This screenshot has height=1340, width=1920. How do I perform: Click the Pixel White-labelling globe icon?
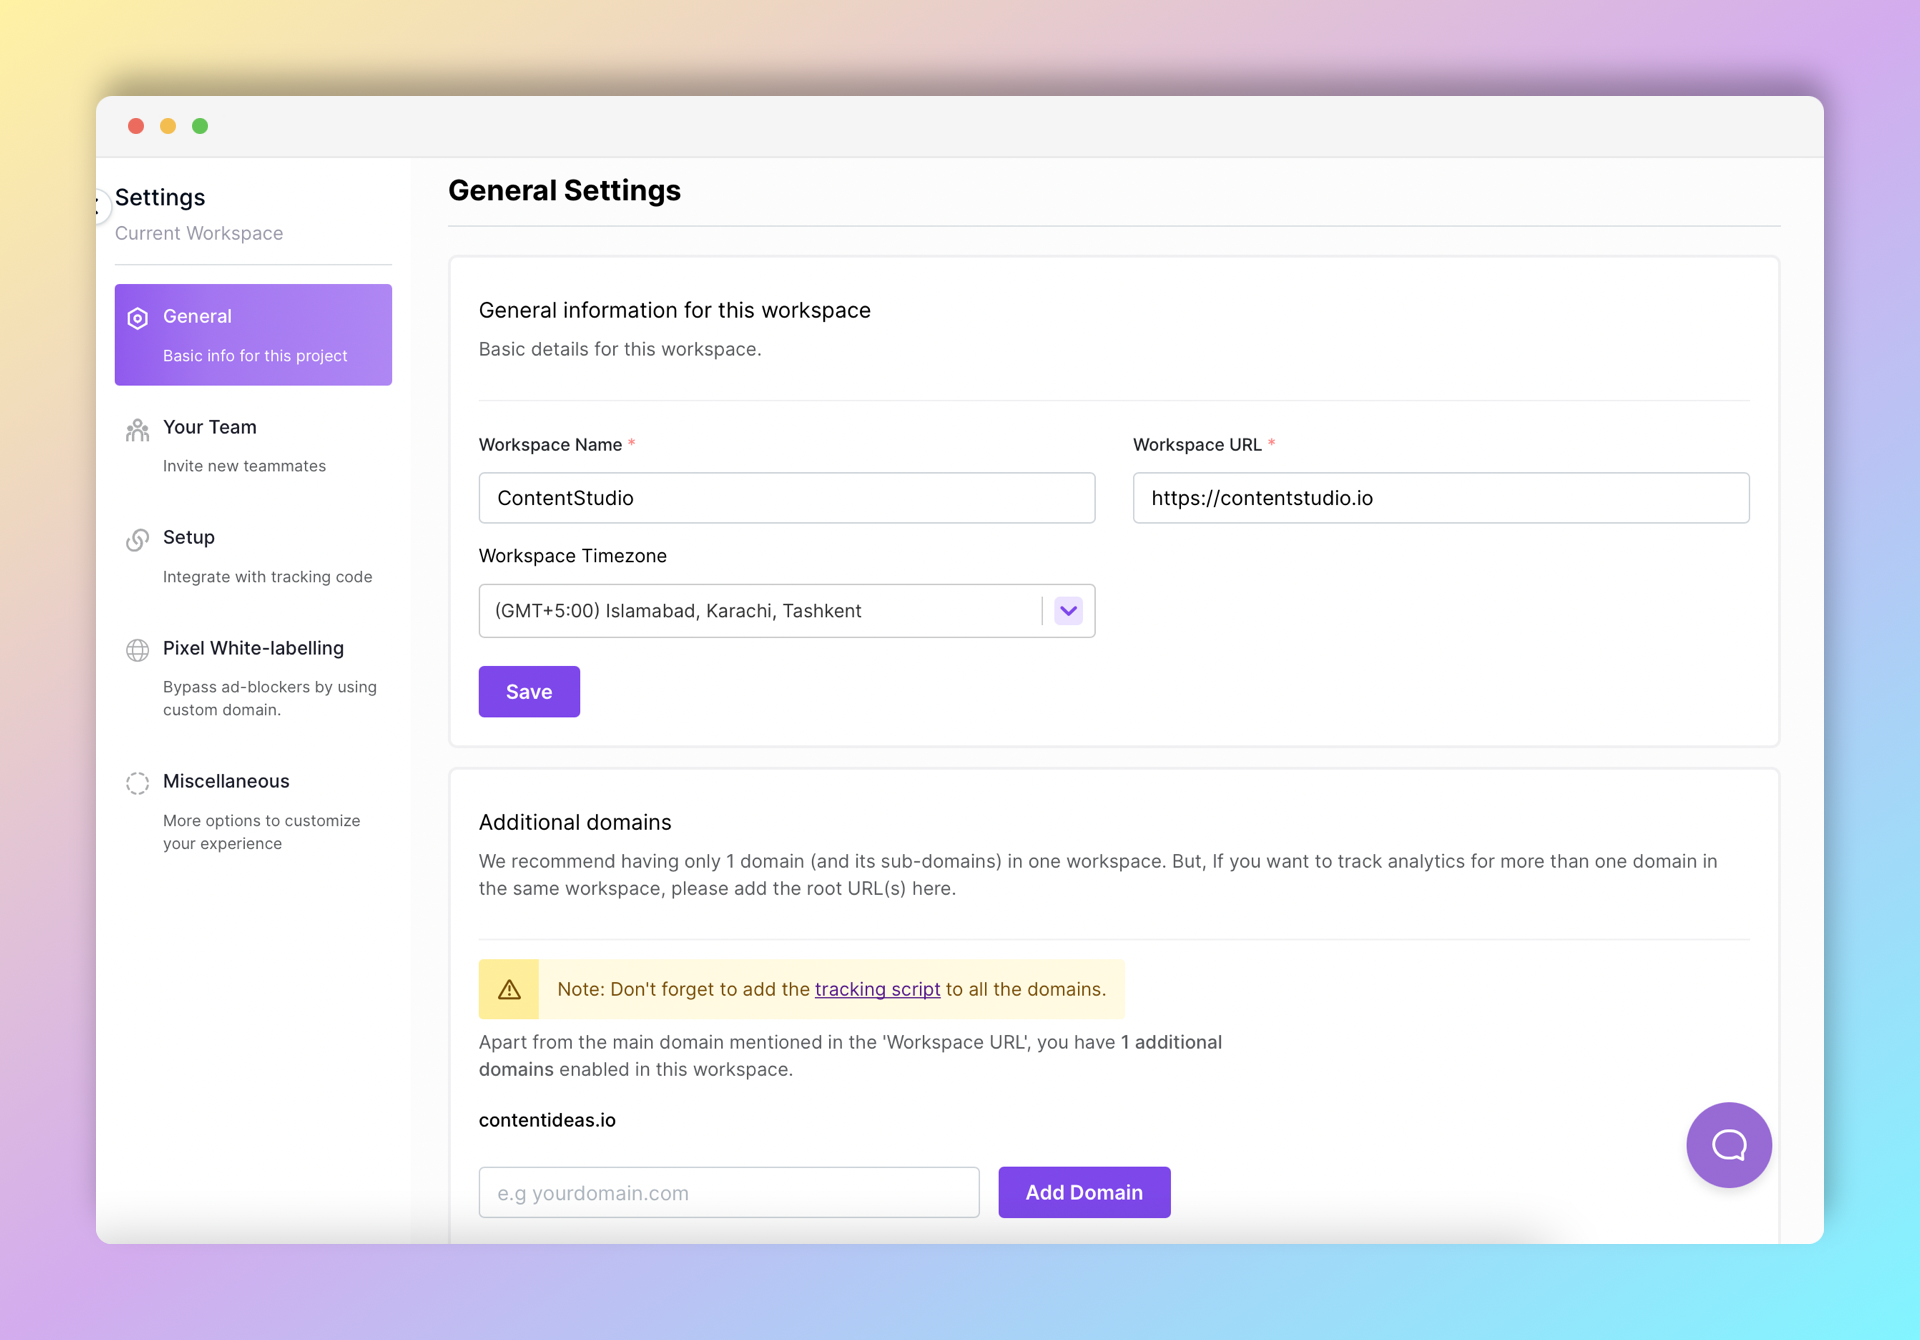tap(138, 650)
